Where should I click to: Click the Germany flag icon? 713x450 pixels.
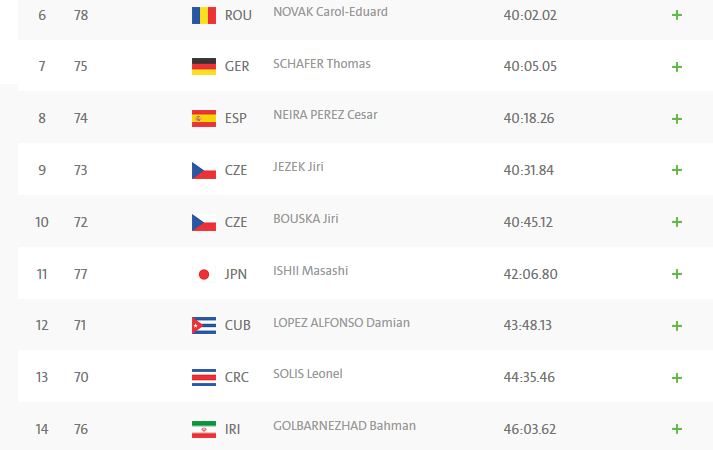(204, 66)
